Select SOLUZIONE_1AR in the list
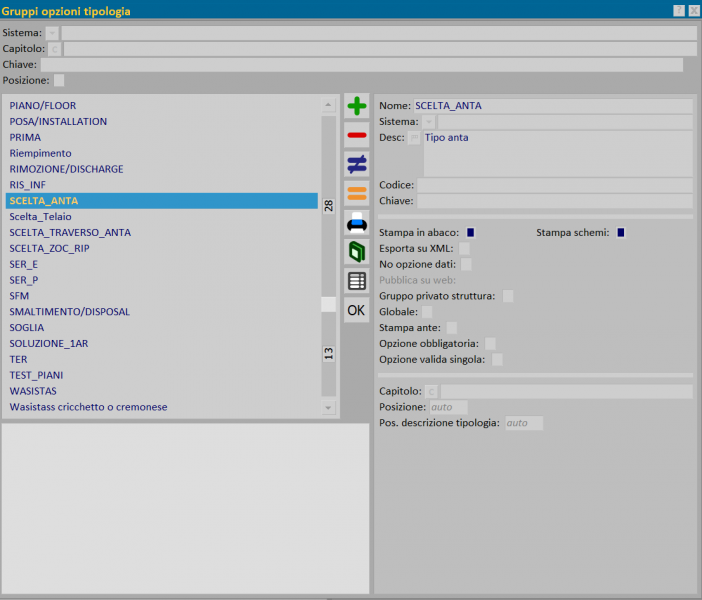 tap(162, 343)
